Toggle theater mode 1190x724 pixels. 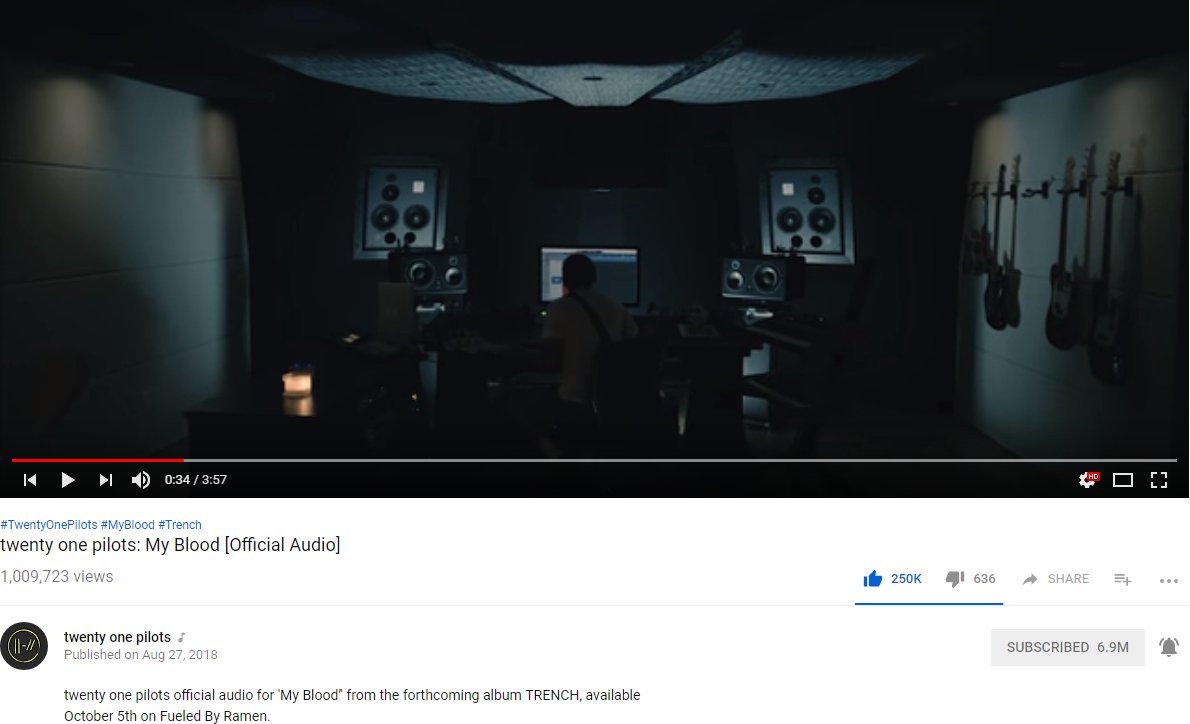pyautogui.click(x=1122, y=480)
